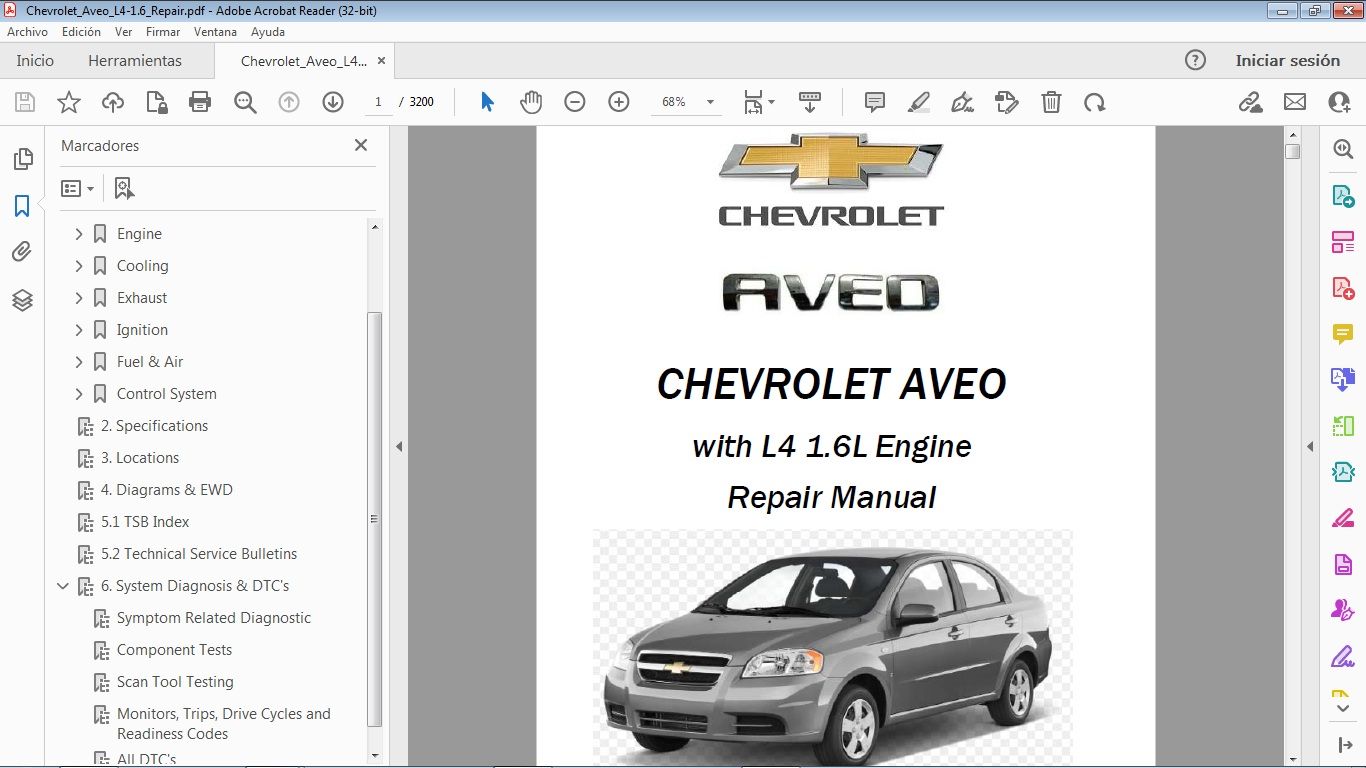Click the bookmarks panel vertical scrollbar

[x=375, y=518]
